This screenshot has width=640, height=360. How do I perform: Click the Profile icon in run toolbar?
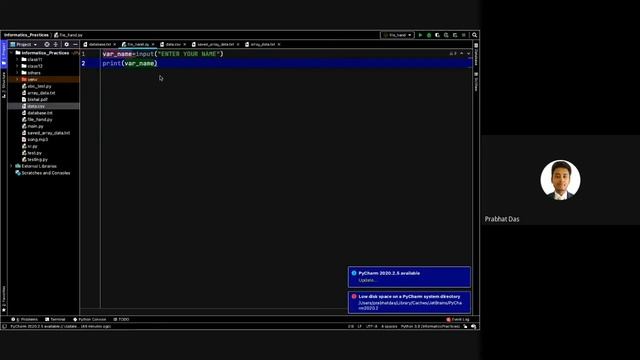(x=446, y=35)
